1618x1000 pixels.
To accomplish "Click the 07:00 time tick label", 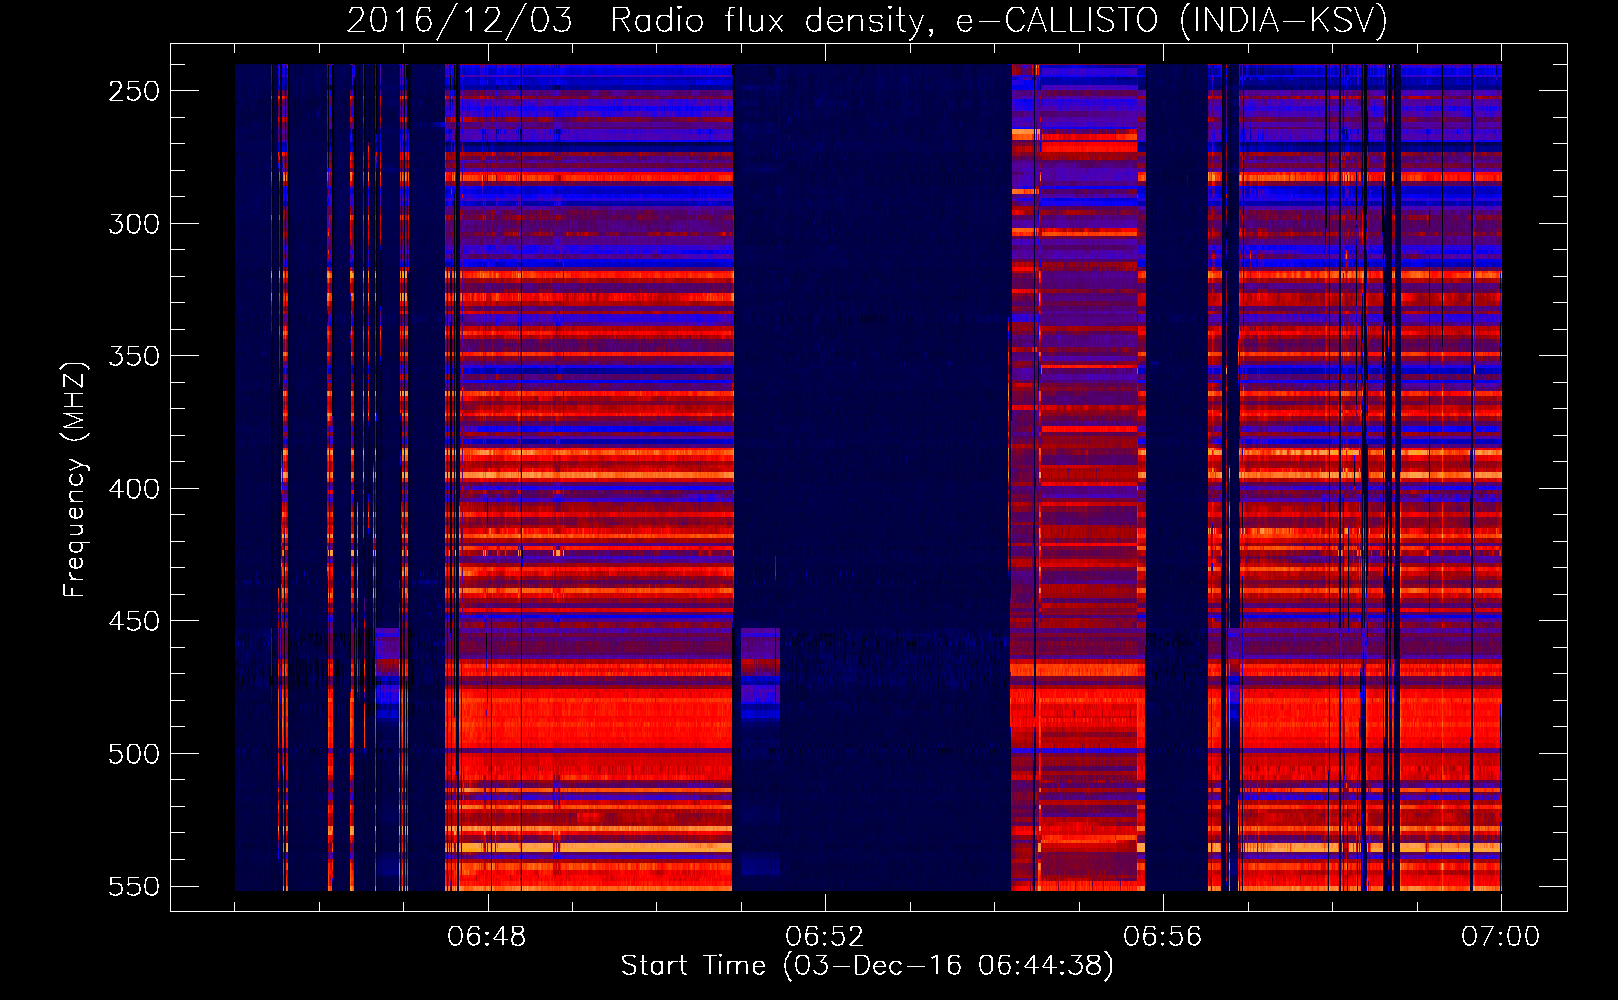I will pos(1501,937).
